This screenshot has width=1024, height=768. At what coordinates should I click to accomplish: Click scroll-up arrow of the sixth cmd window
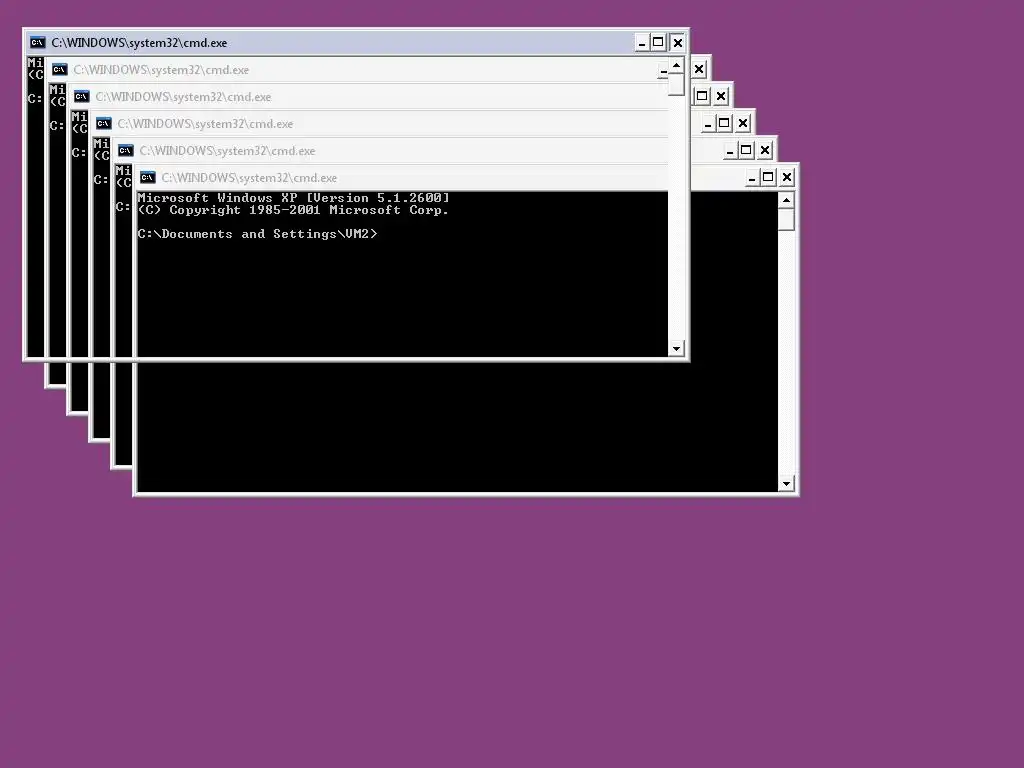point(786,200)
